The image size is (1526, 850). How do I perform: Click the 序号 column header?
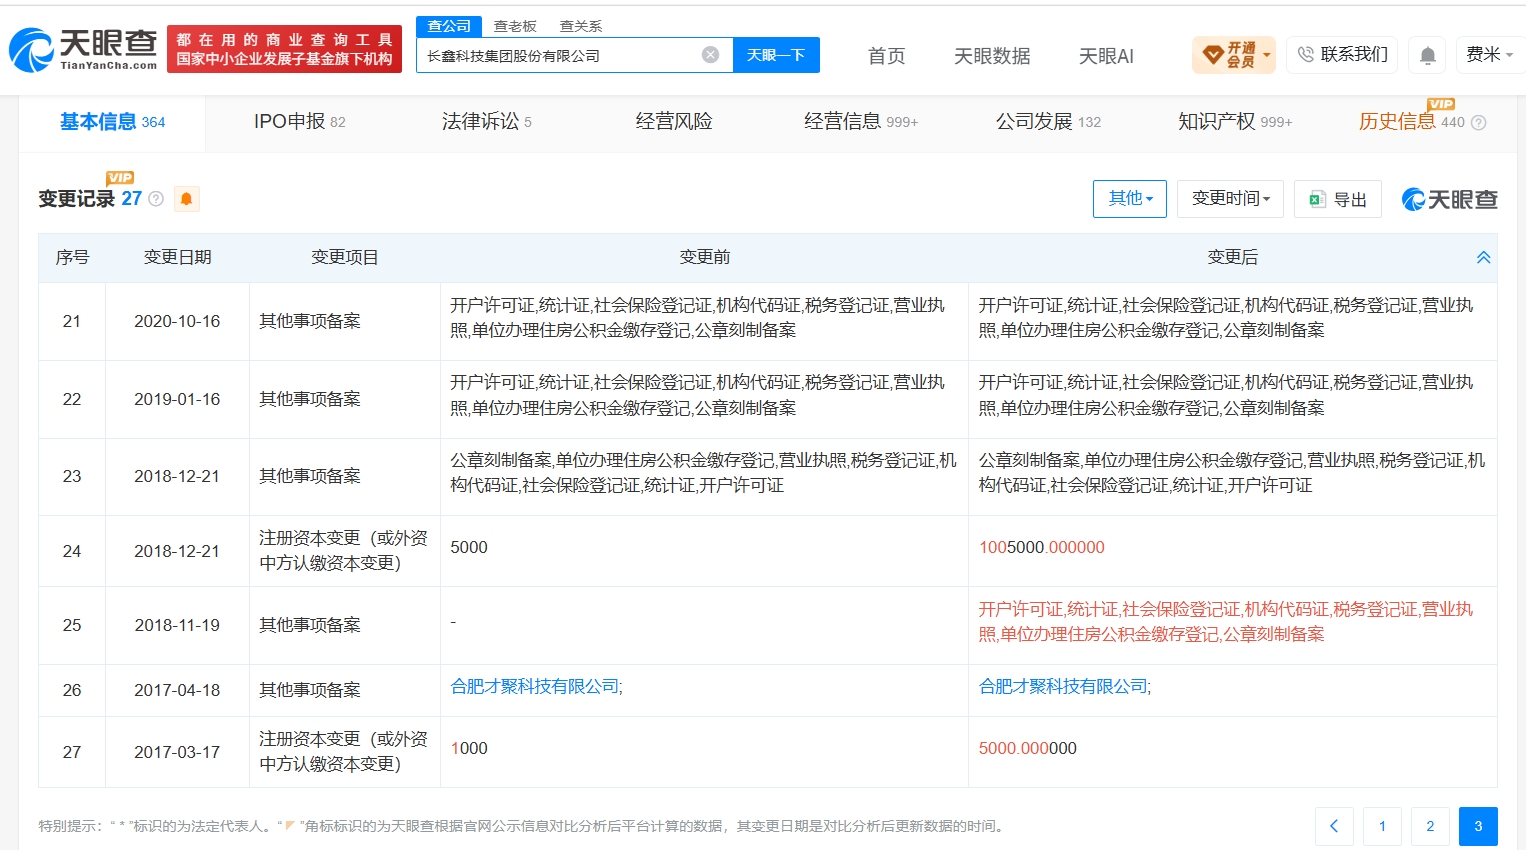pos(72,258)
